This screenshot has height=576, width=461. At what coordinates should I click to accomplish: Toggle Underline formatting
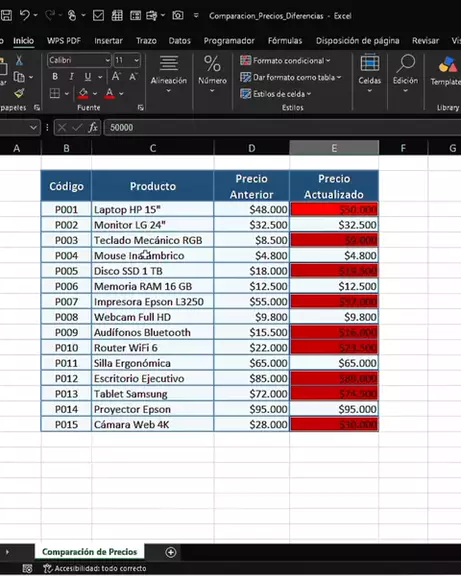87,76
